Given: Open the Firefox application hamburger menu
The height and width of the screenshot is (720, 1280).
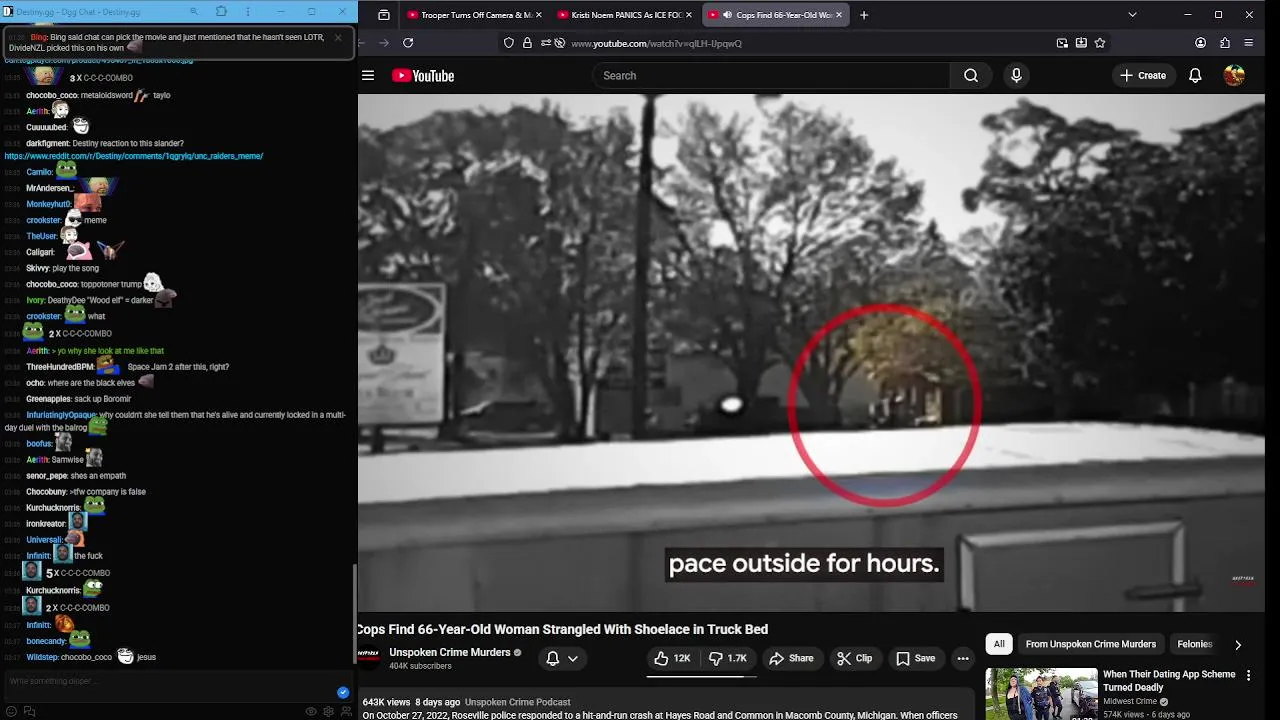Looking at the screenshot, I should (x=1249, y=43).
